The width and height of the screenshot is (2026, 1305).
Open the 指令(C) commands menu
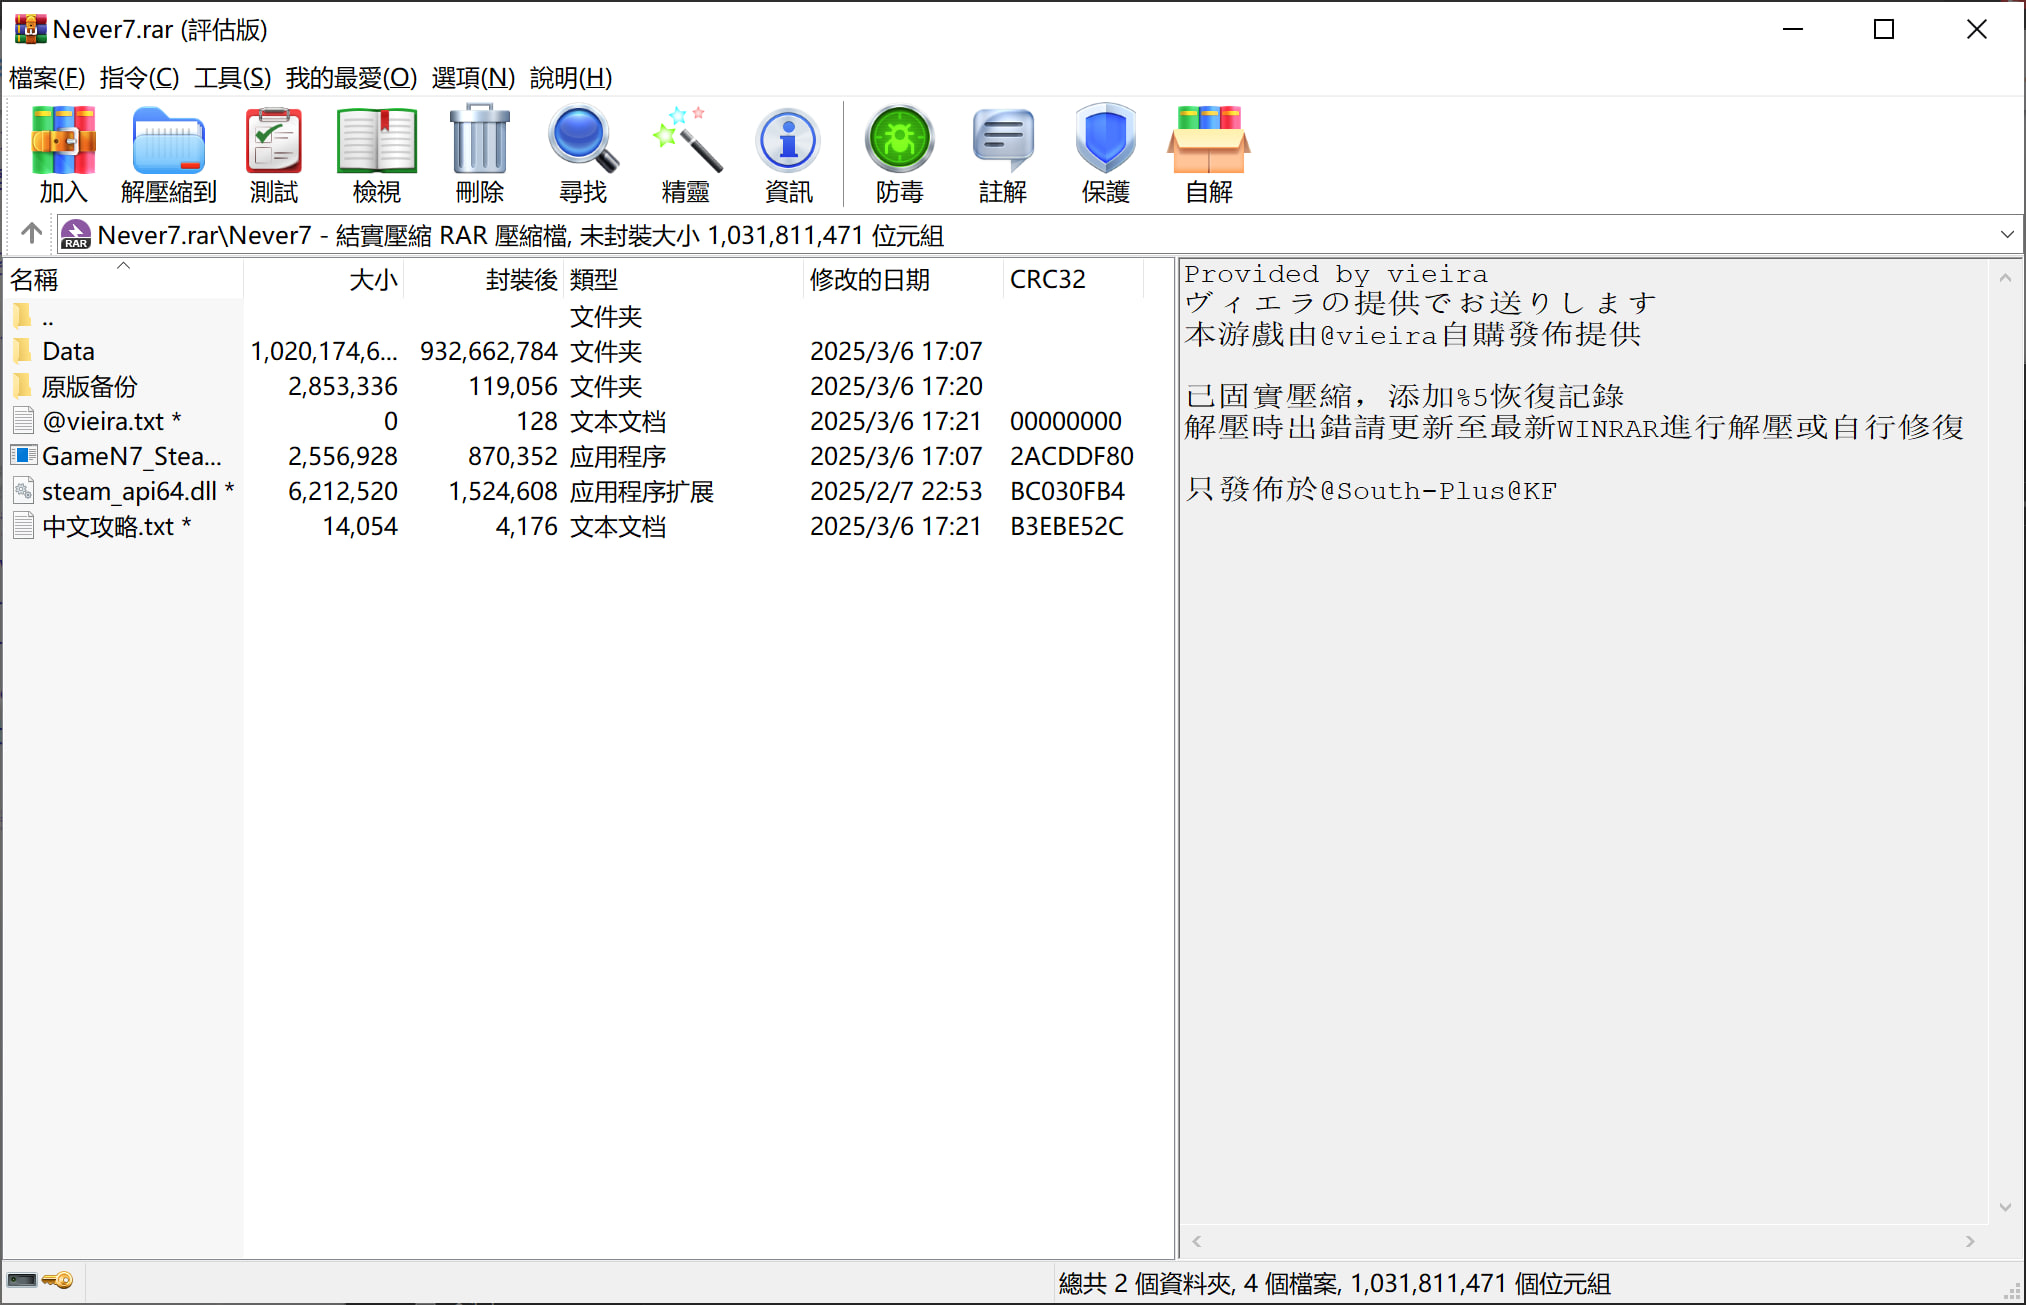pos(139,78)
